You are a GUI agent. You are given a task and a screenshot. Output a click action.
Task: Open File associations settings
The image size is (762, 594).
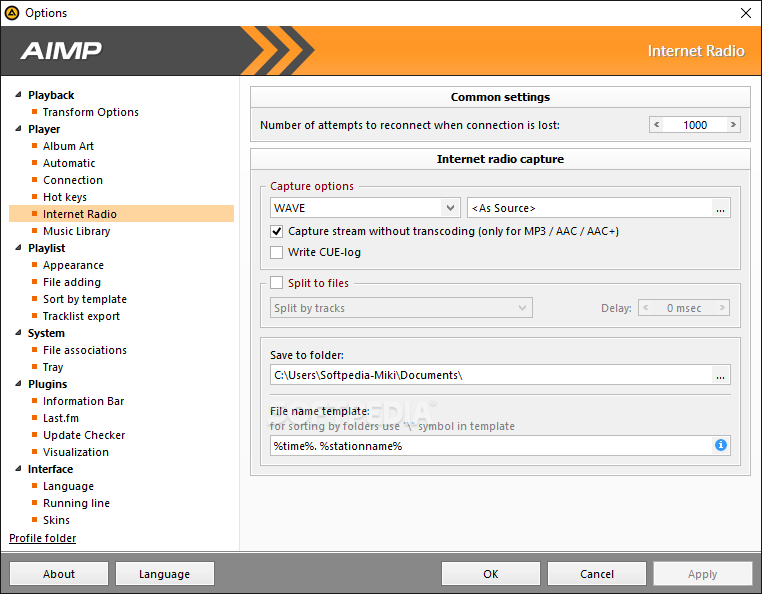pyautogui.click(x=85, y=350)
